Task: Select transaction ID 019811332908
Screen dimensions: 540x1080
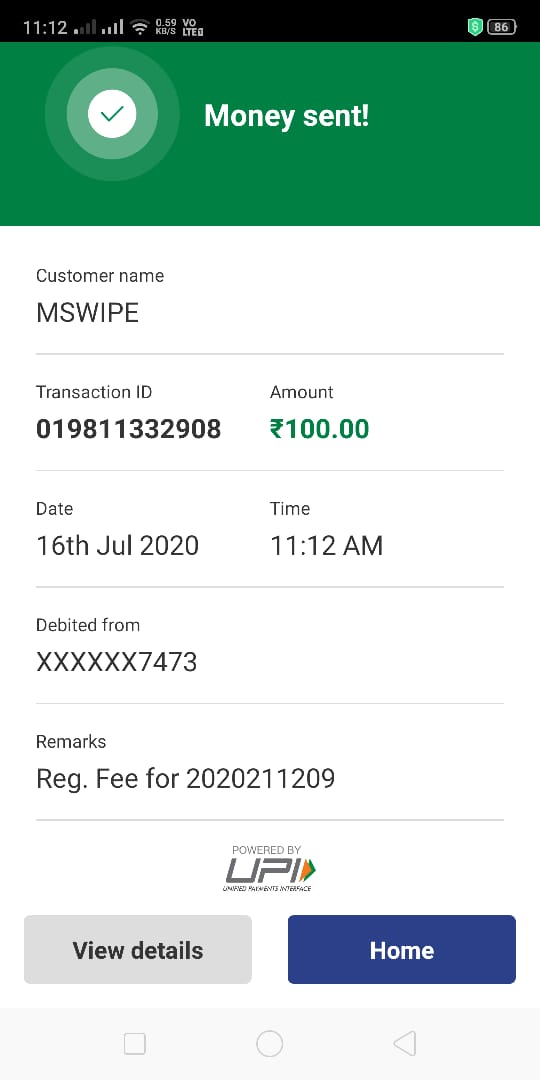Action: point(128,429)
